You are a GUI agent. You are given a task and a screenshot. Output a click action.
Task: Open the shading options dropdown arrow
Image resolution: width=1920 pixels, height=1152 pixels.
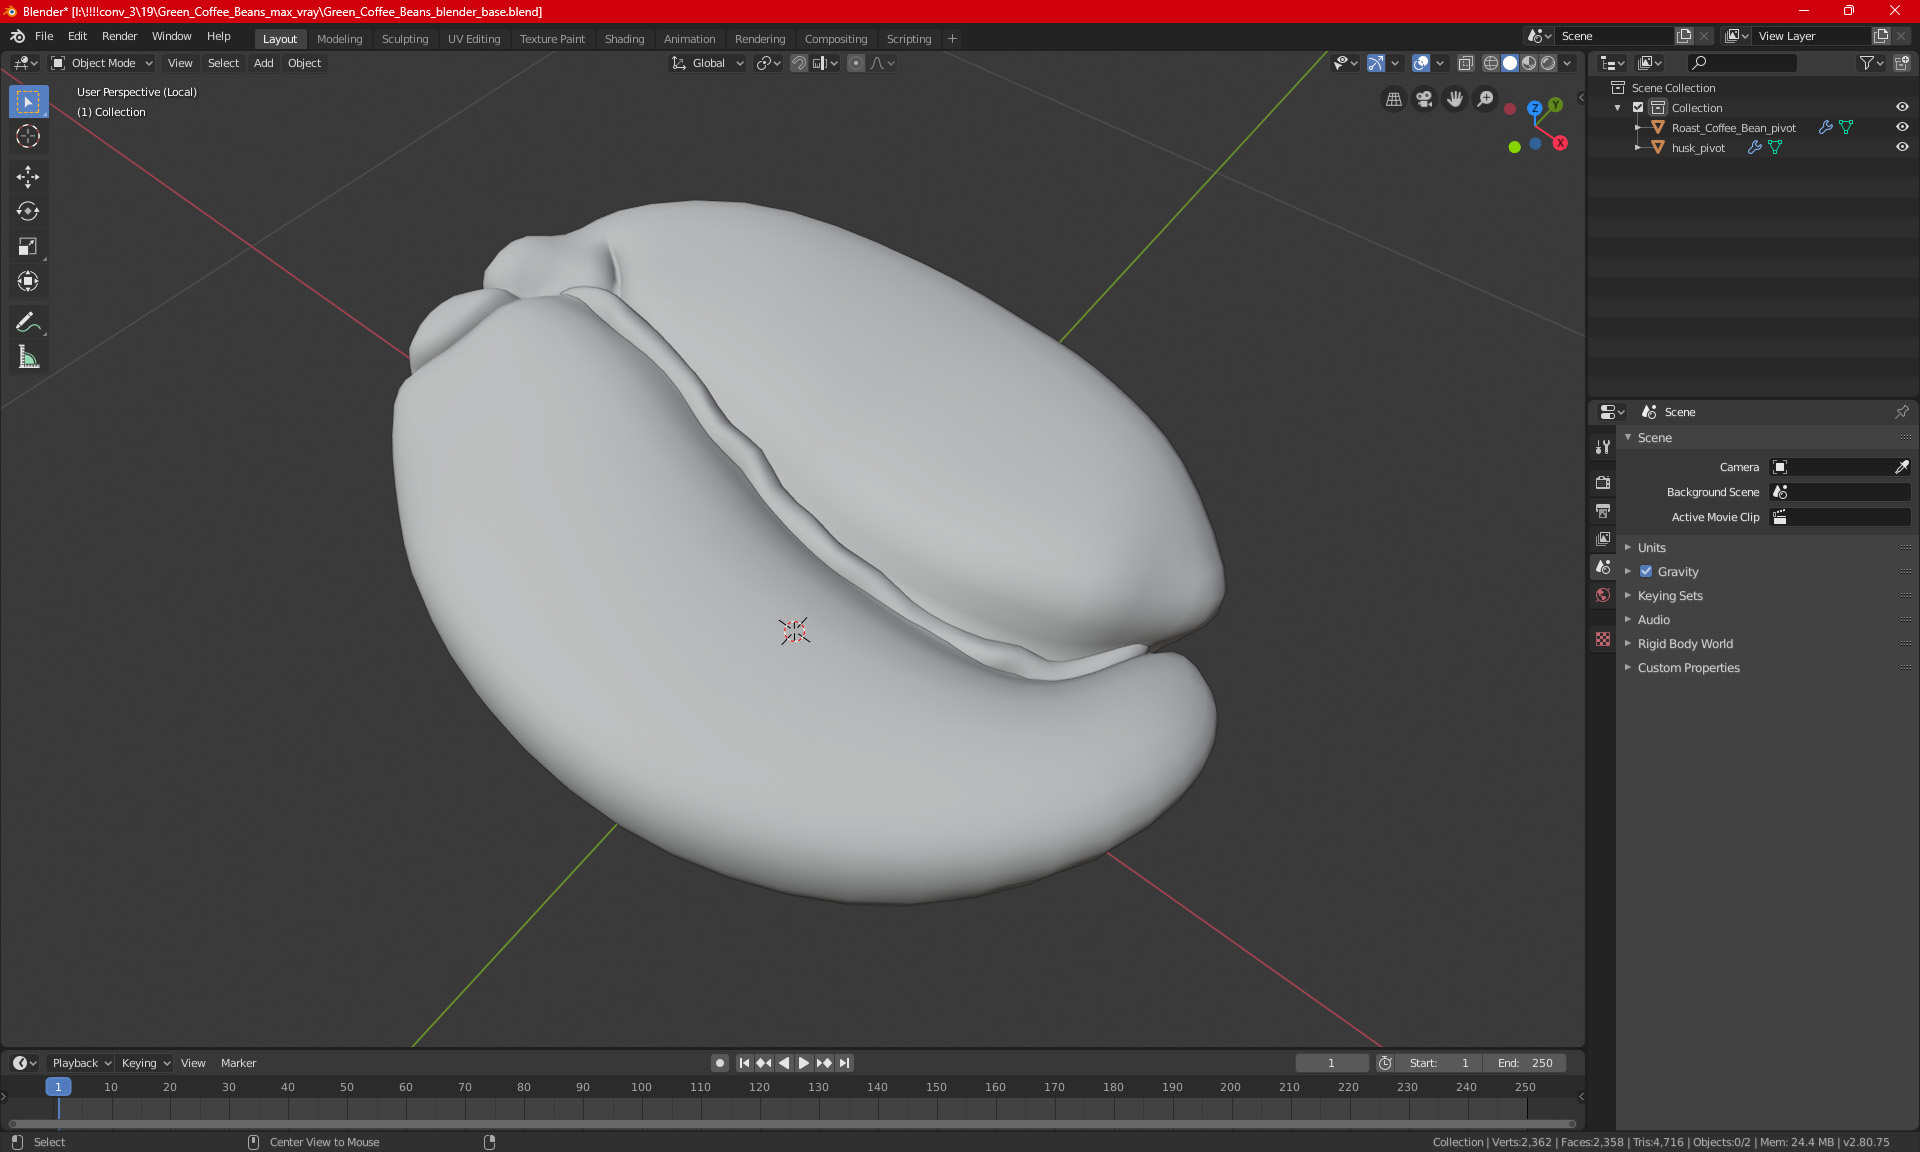(1567, 63)
